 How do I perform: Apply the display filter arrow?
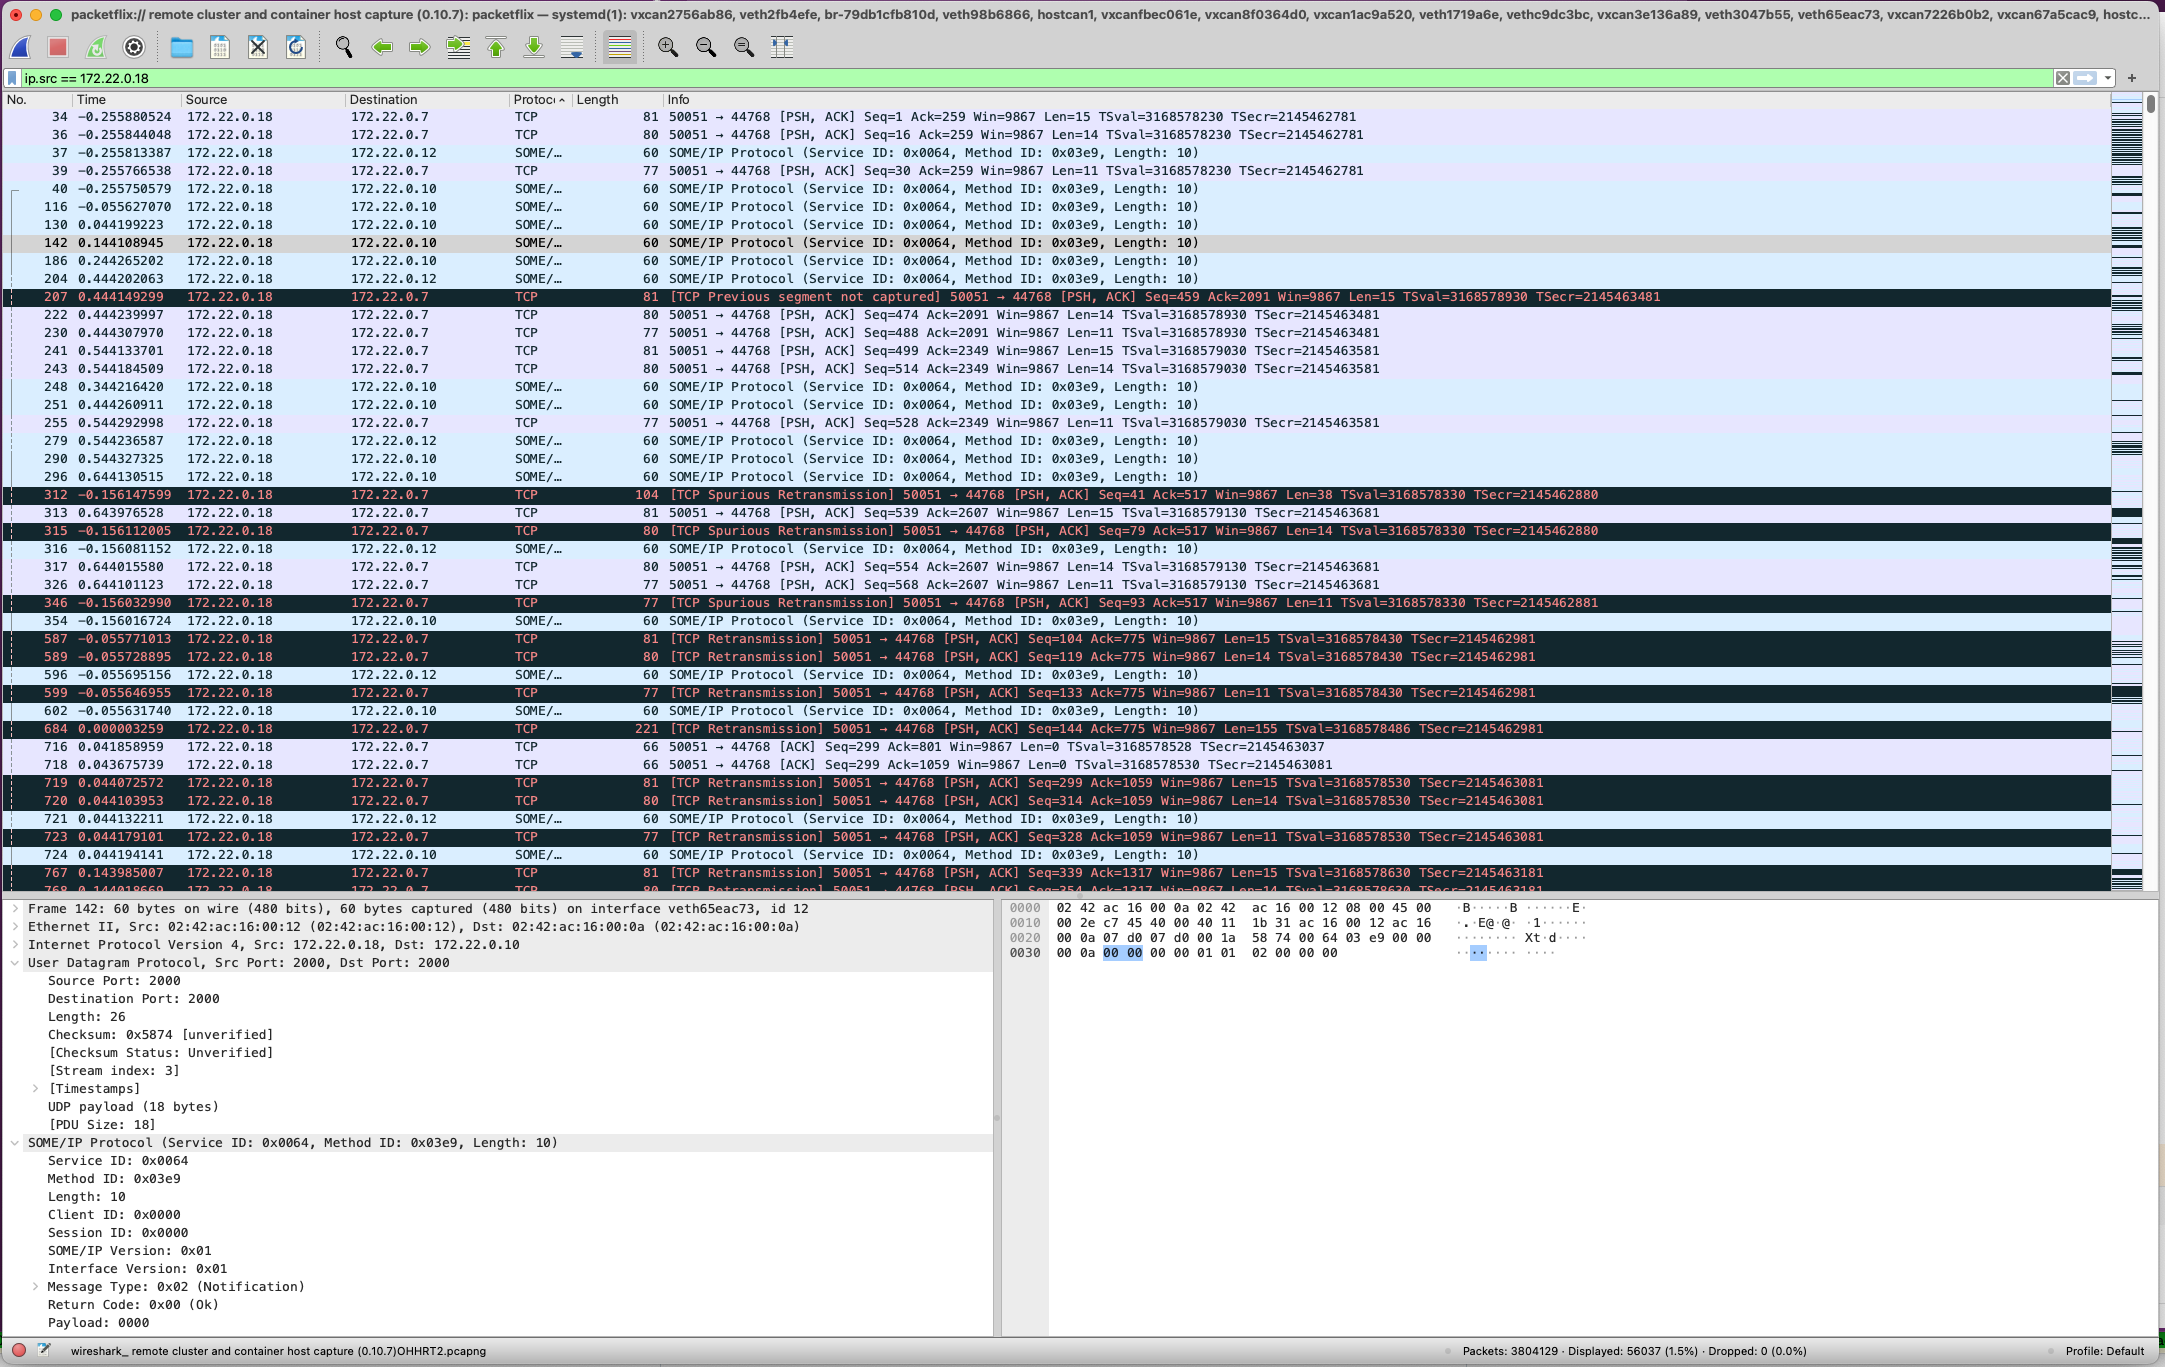(x=2085, y=78)
